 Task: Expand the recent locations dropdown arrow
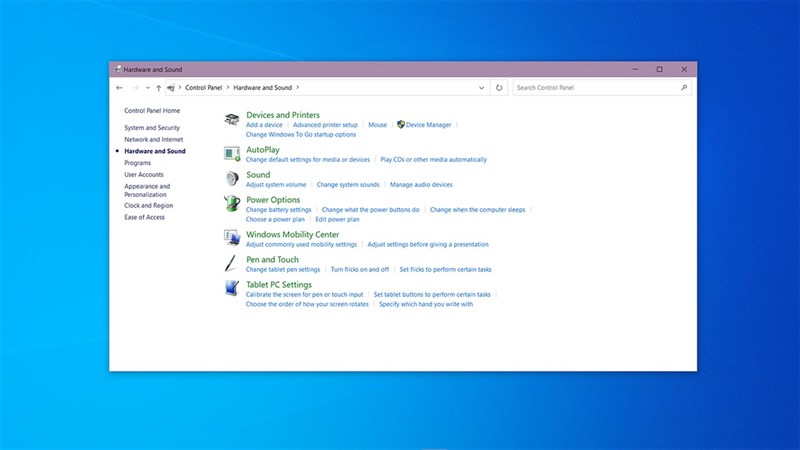pyautogui.click(x=147, y=88)
